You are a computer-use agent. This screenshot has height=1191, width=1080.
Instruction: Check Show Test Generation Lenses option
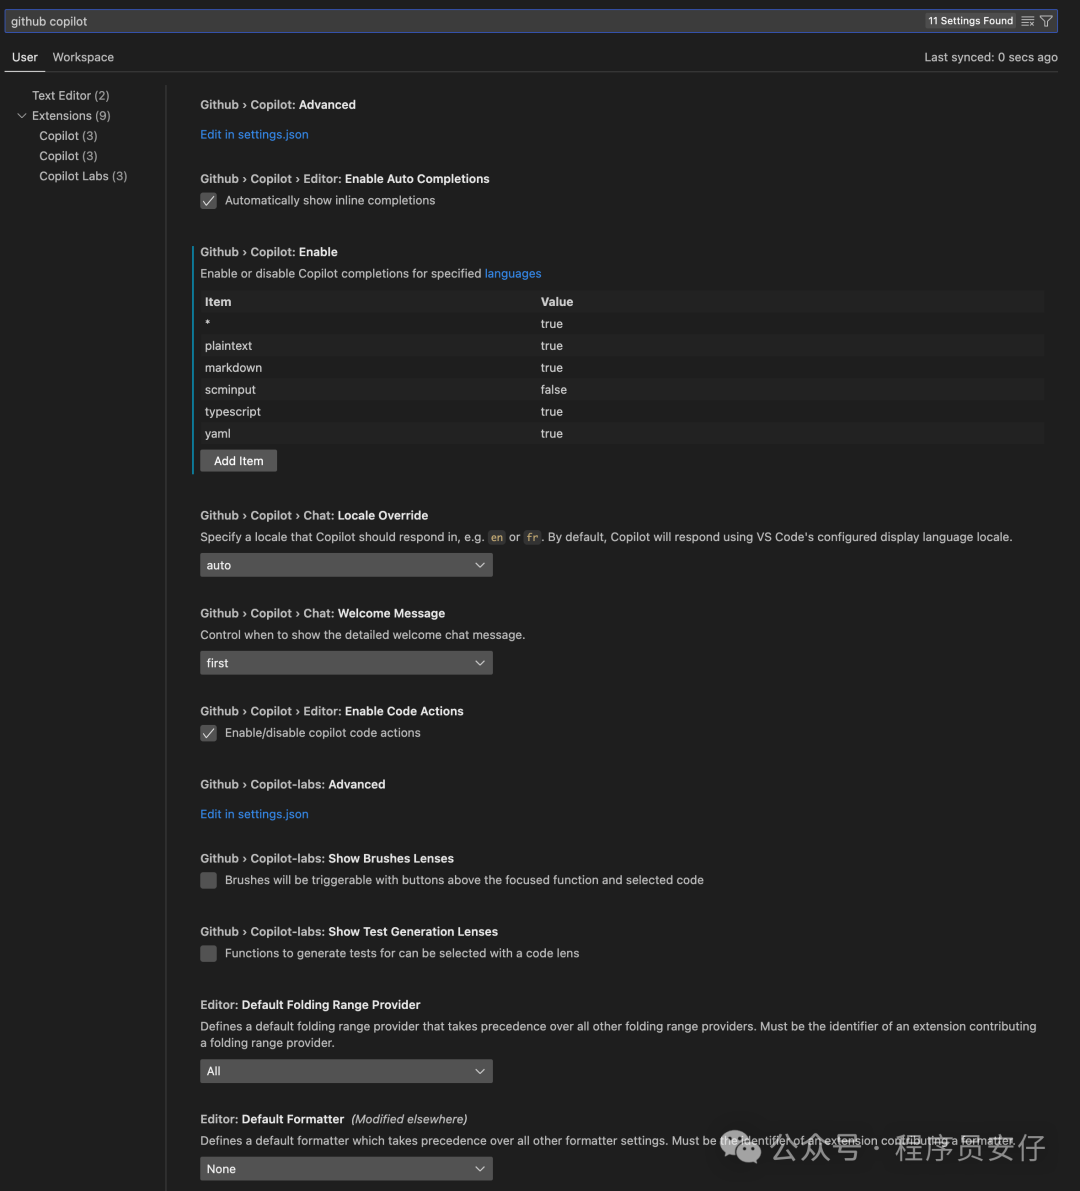tap(209, 954)
